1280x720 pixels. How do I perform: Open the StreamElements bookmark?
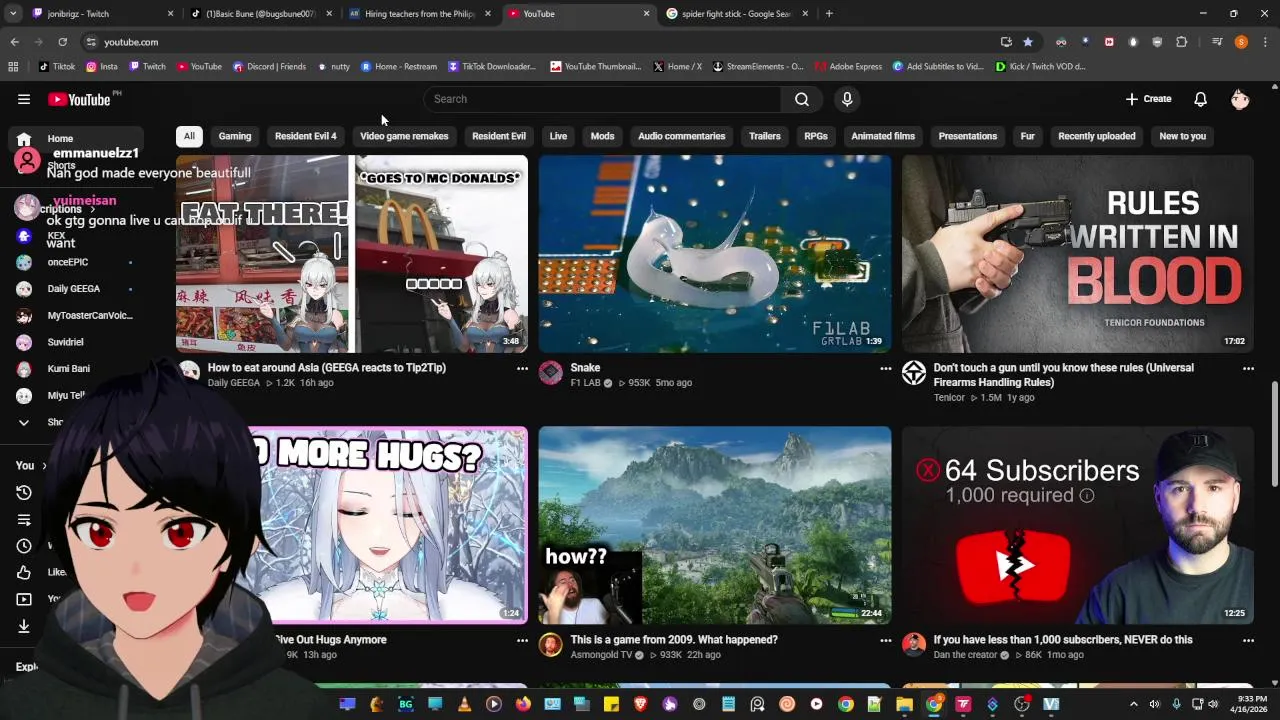pos(757,67)
